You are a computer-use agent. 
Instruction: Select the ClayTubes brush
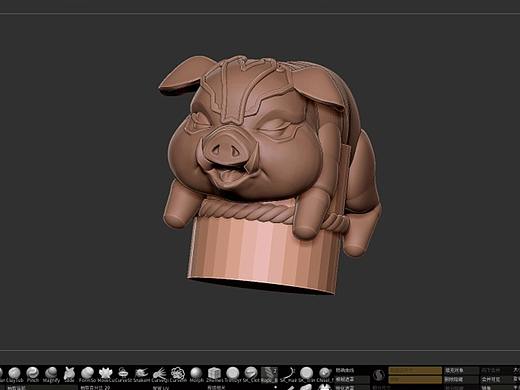[x=14, y=374]
